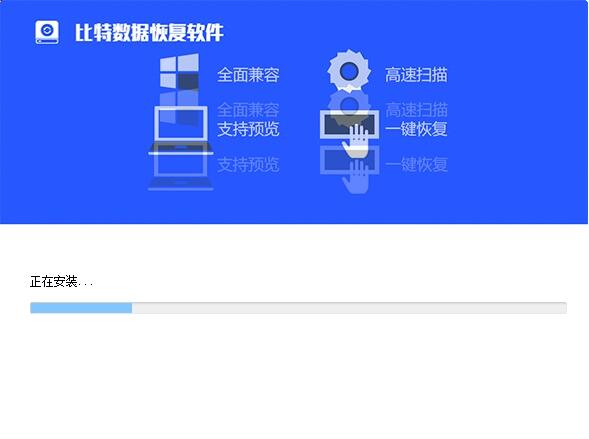Click the bright 支持预览 label

coord(248,129)
